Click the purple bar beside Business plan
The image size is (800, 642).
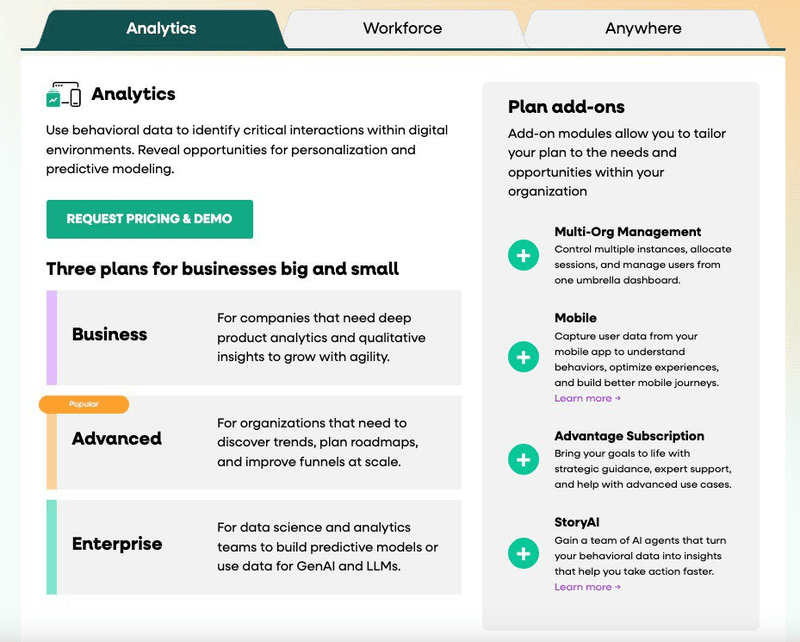tap(50, 338)
